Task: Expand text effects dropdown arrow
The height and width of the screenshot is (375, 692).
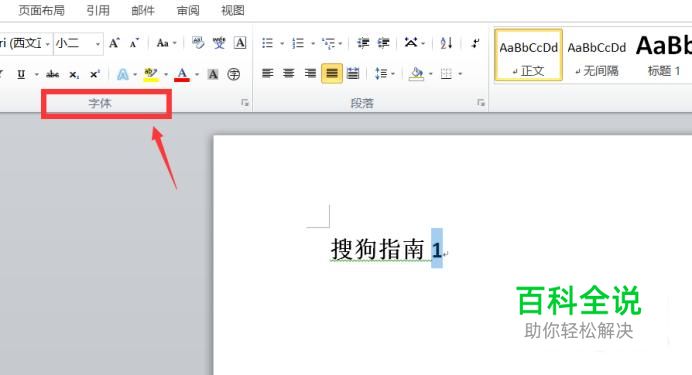Action: coord(135,74)
